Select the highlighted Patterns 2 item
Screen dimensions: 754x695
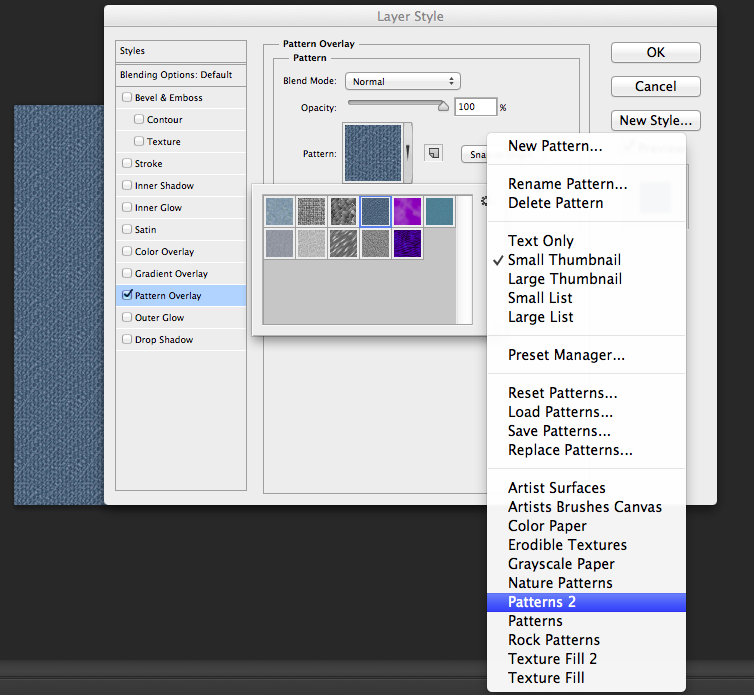coord(586,602)
